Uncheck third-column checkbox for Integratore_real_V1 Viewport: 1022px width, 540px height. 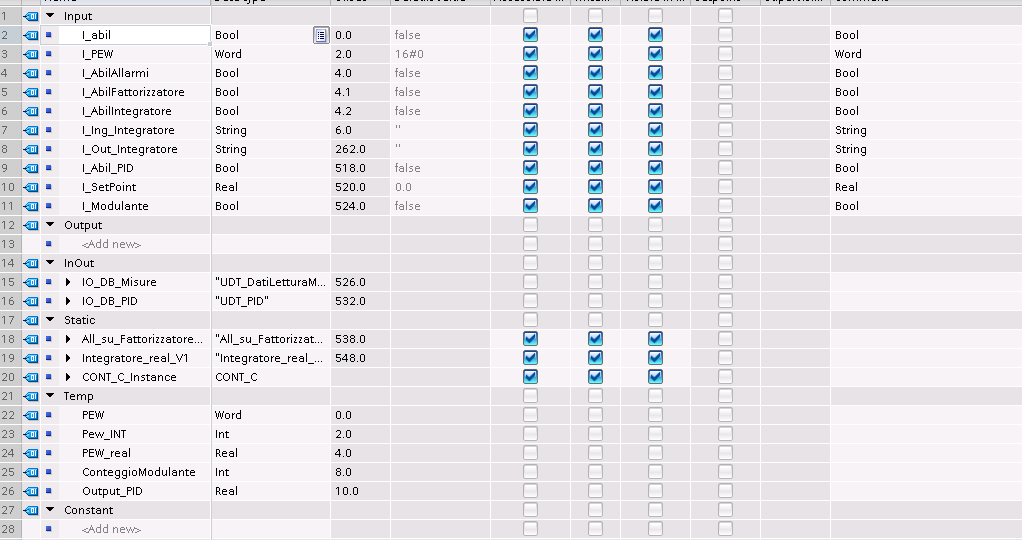pos(655,358)
